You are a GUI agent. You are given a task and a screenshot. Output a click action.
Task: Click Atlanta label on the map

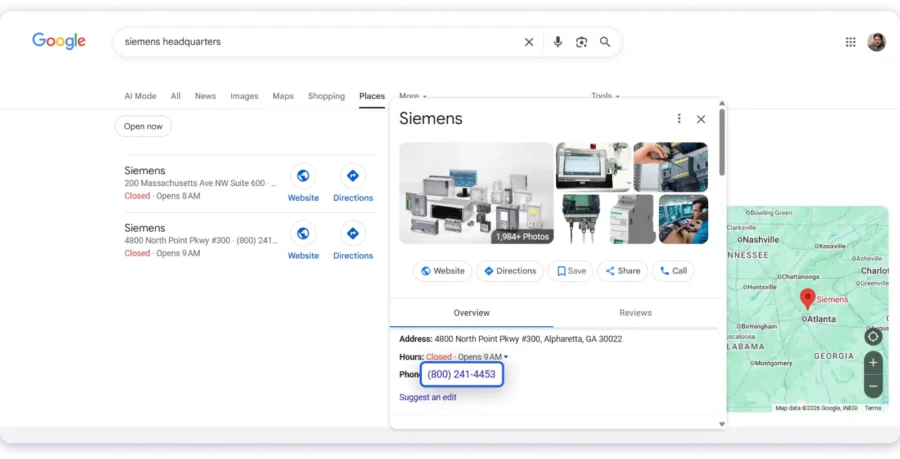pos(819,319)
